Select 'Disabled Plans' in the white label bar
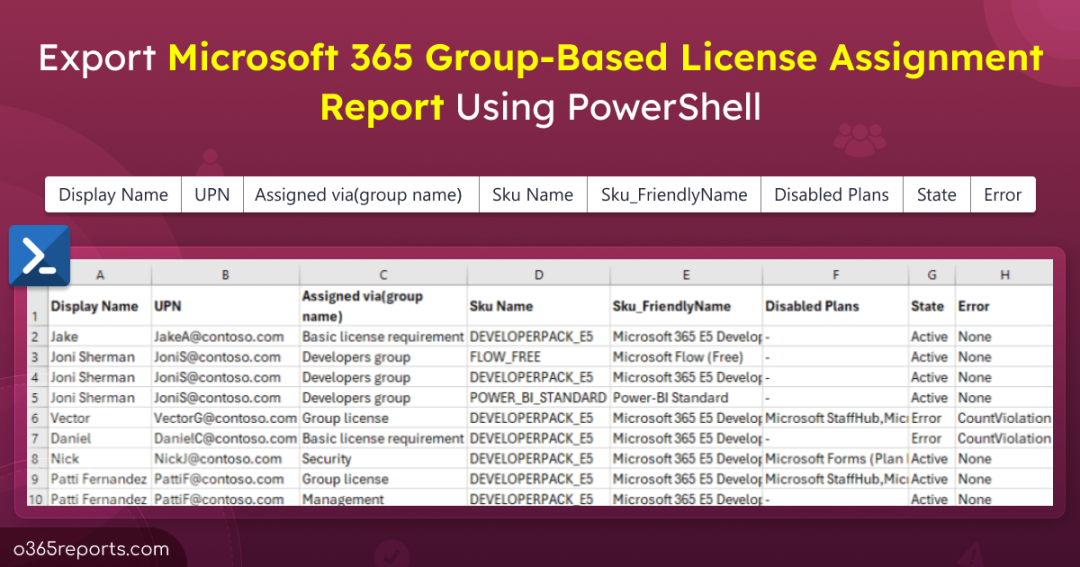Image resolution: width=1080 pixels, height=567 pixels. (831, 195)
